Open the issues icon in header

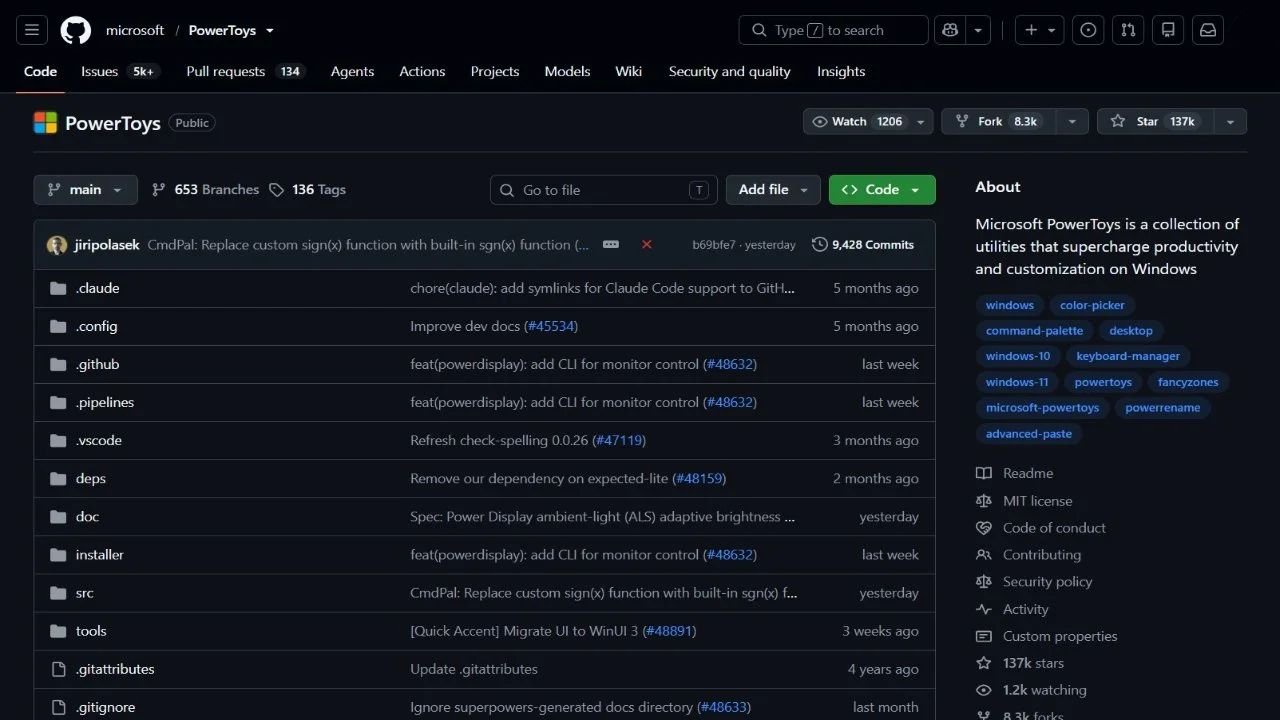point(1088,30)
